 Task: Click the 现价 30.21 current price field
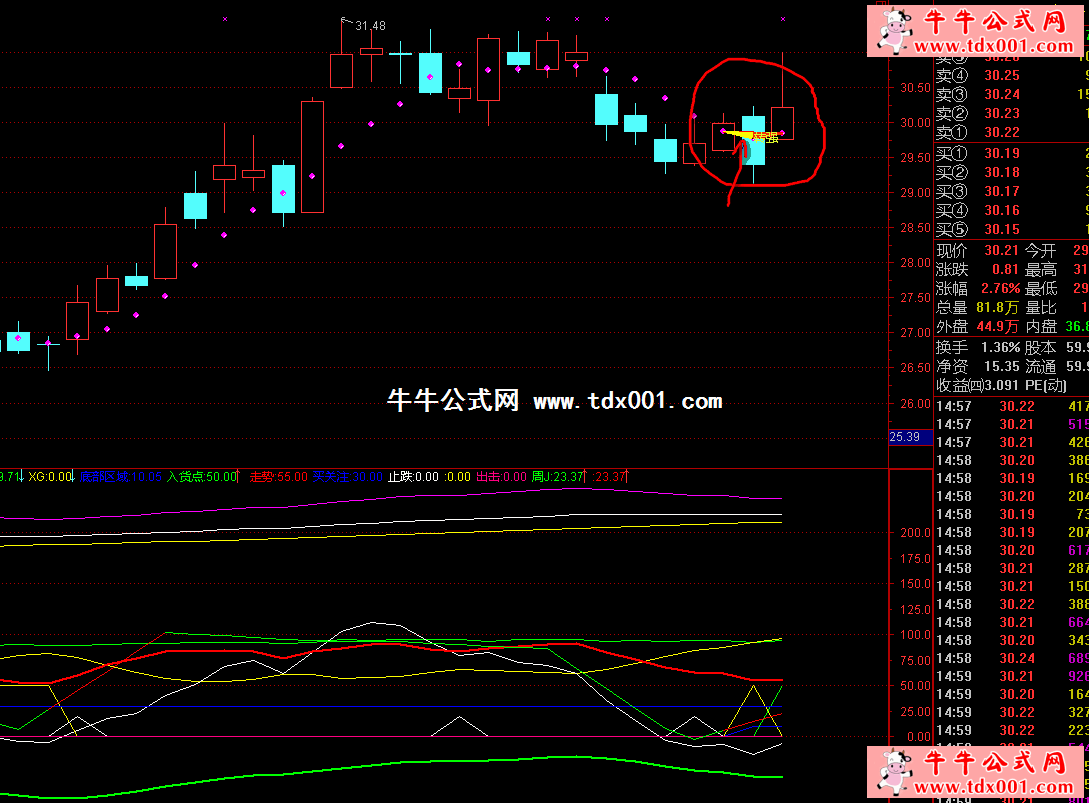(978, 250)
